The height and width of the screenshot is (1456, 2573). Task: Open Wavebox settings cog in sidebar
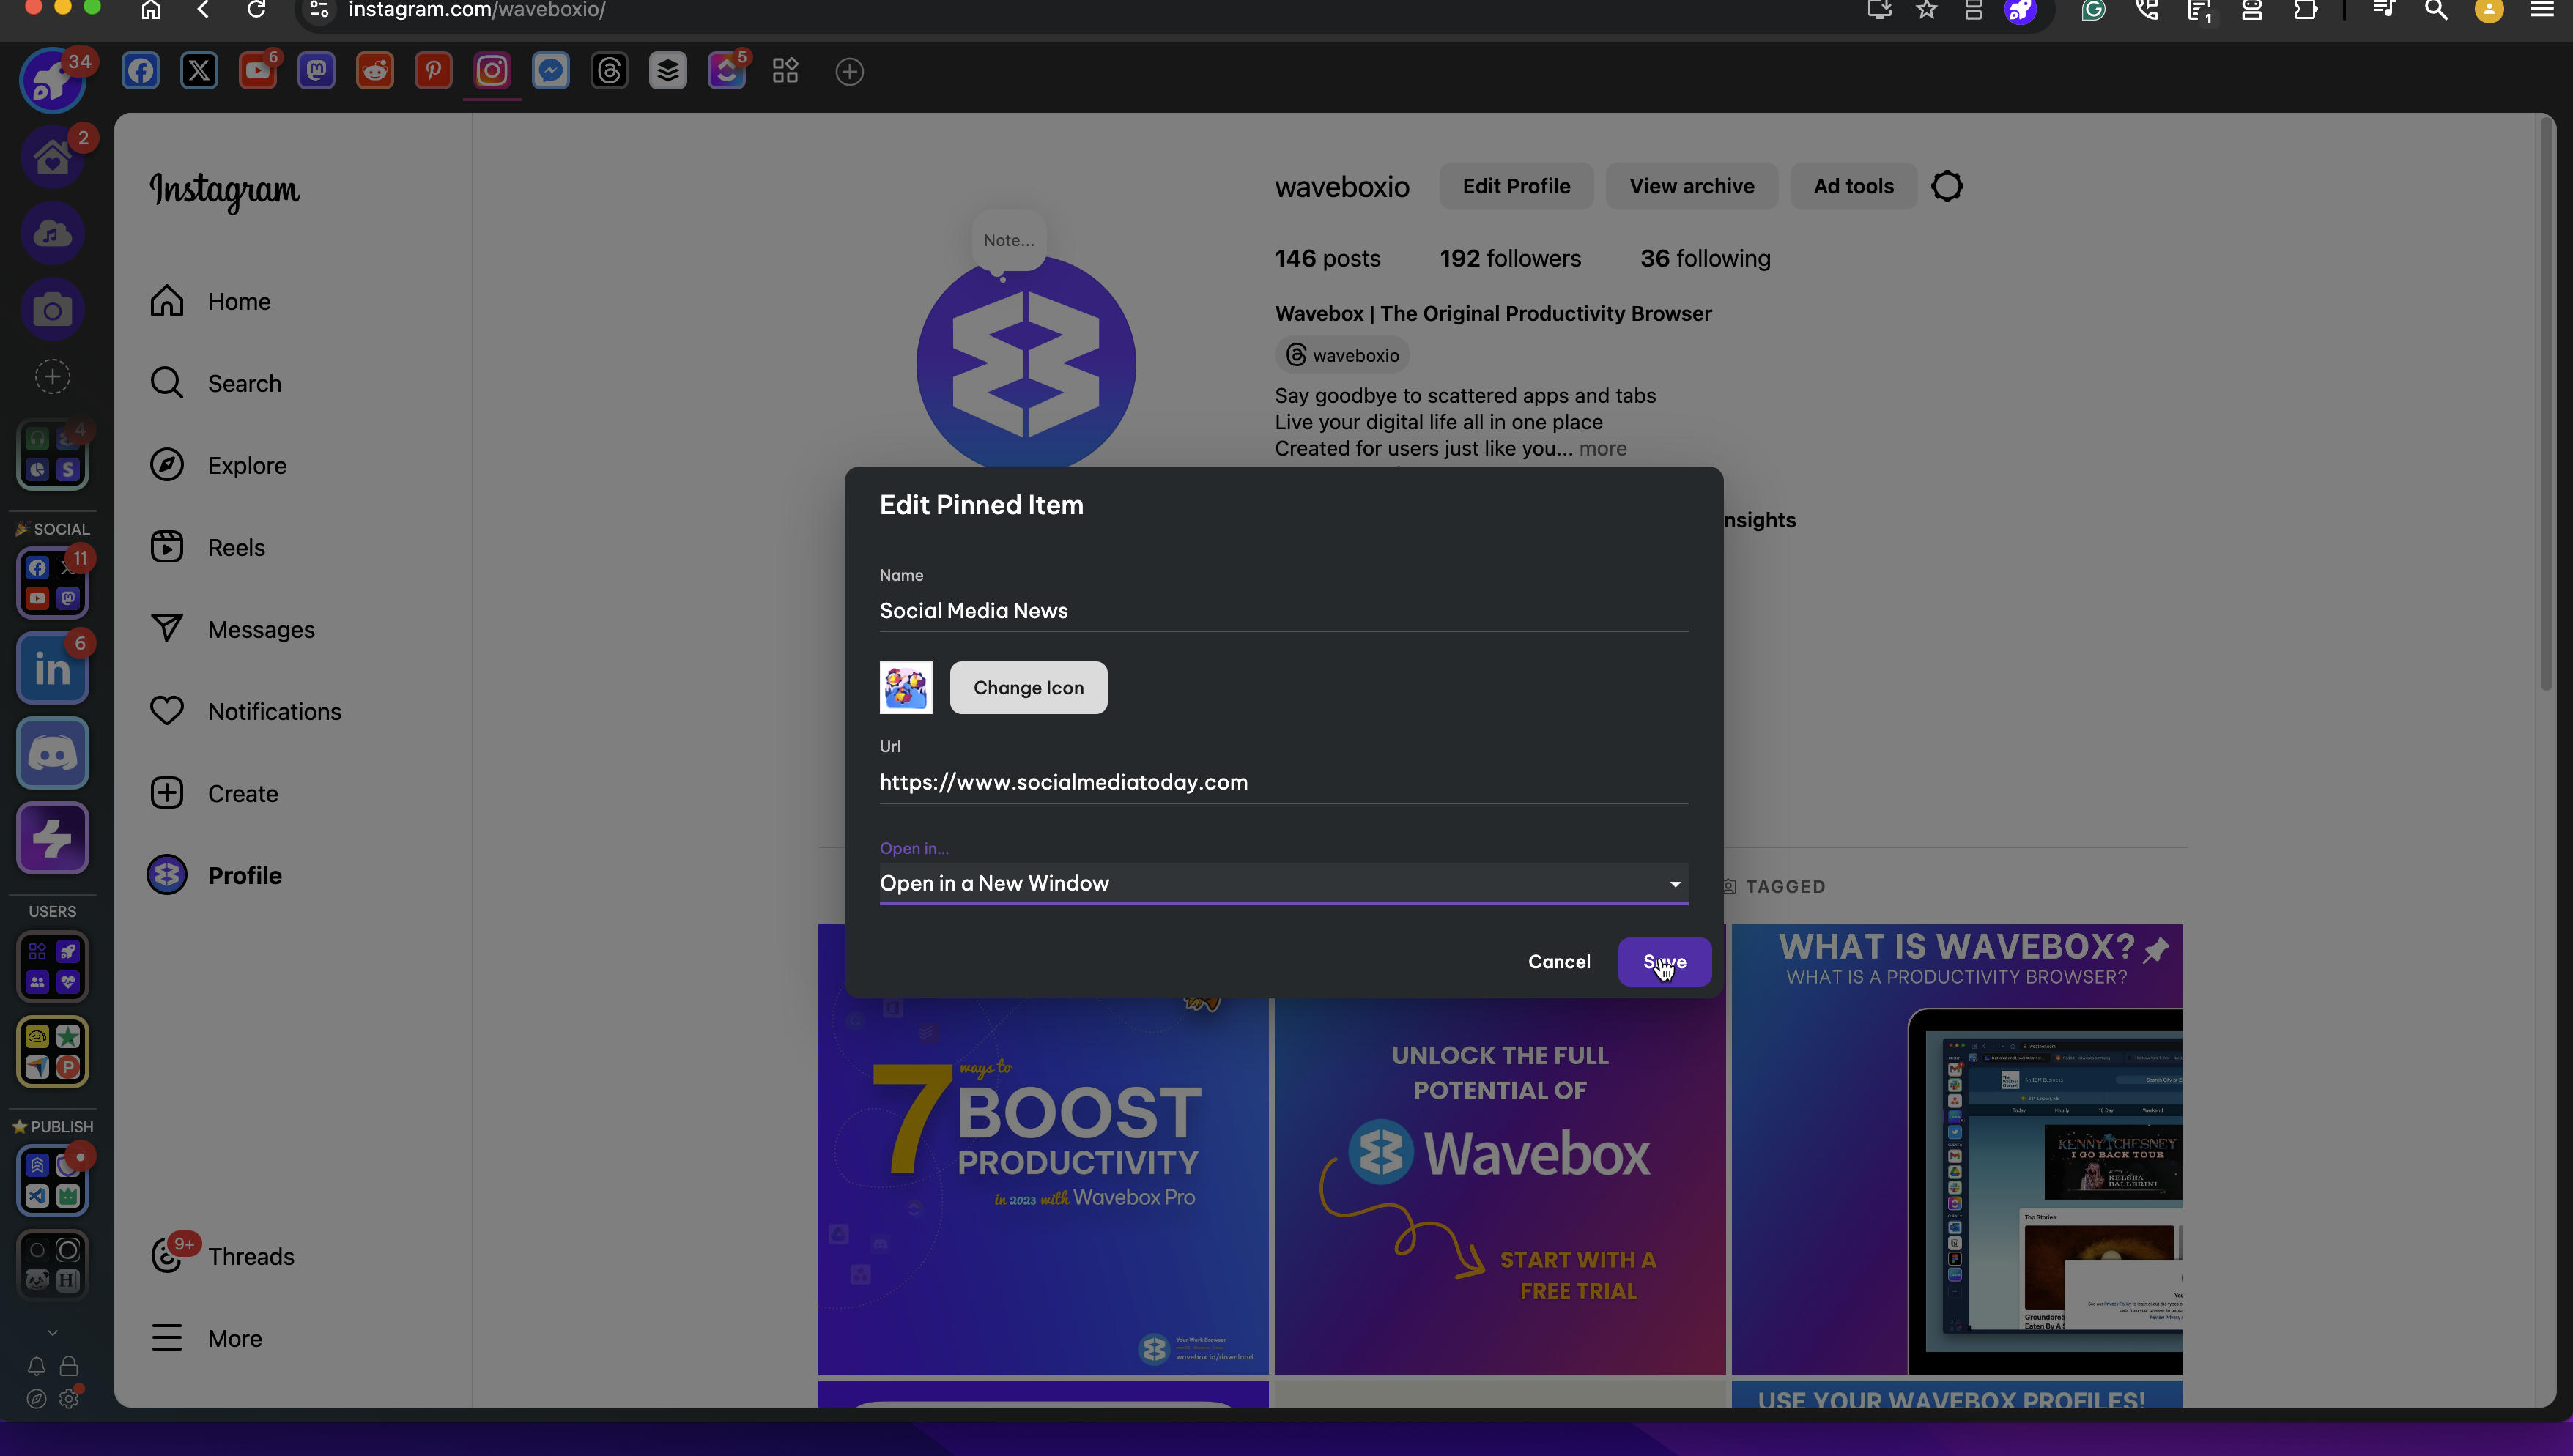(x=69, y=1399)
